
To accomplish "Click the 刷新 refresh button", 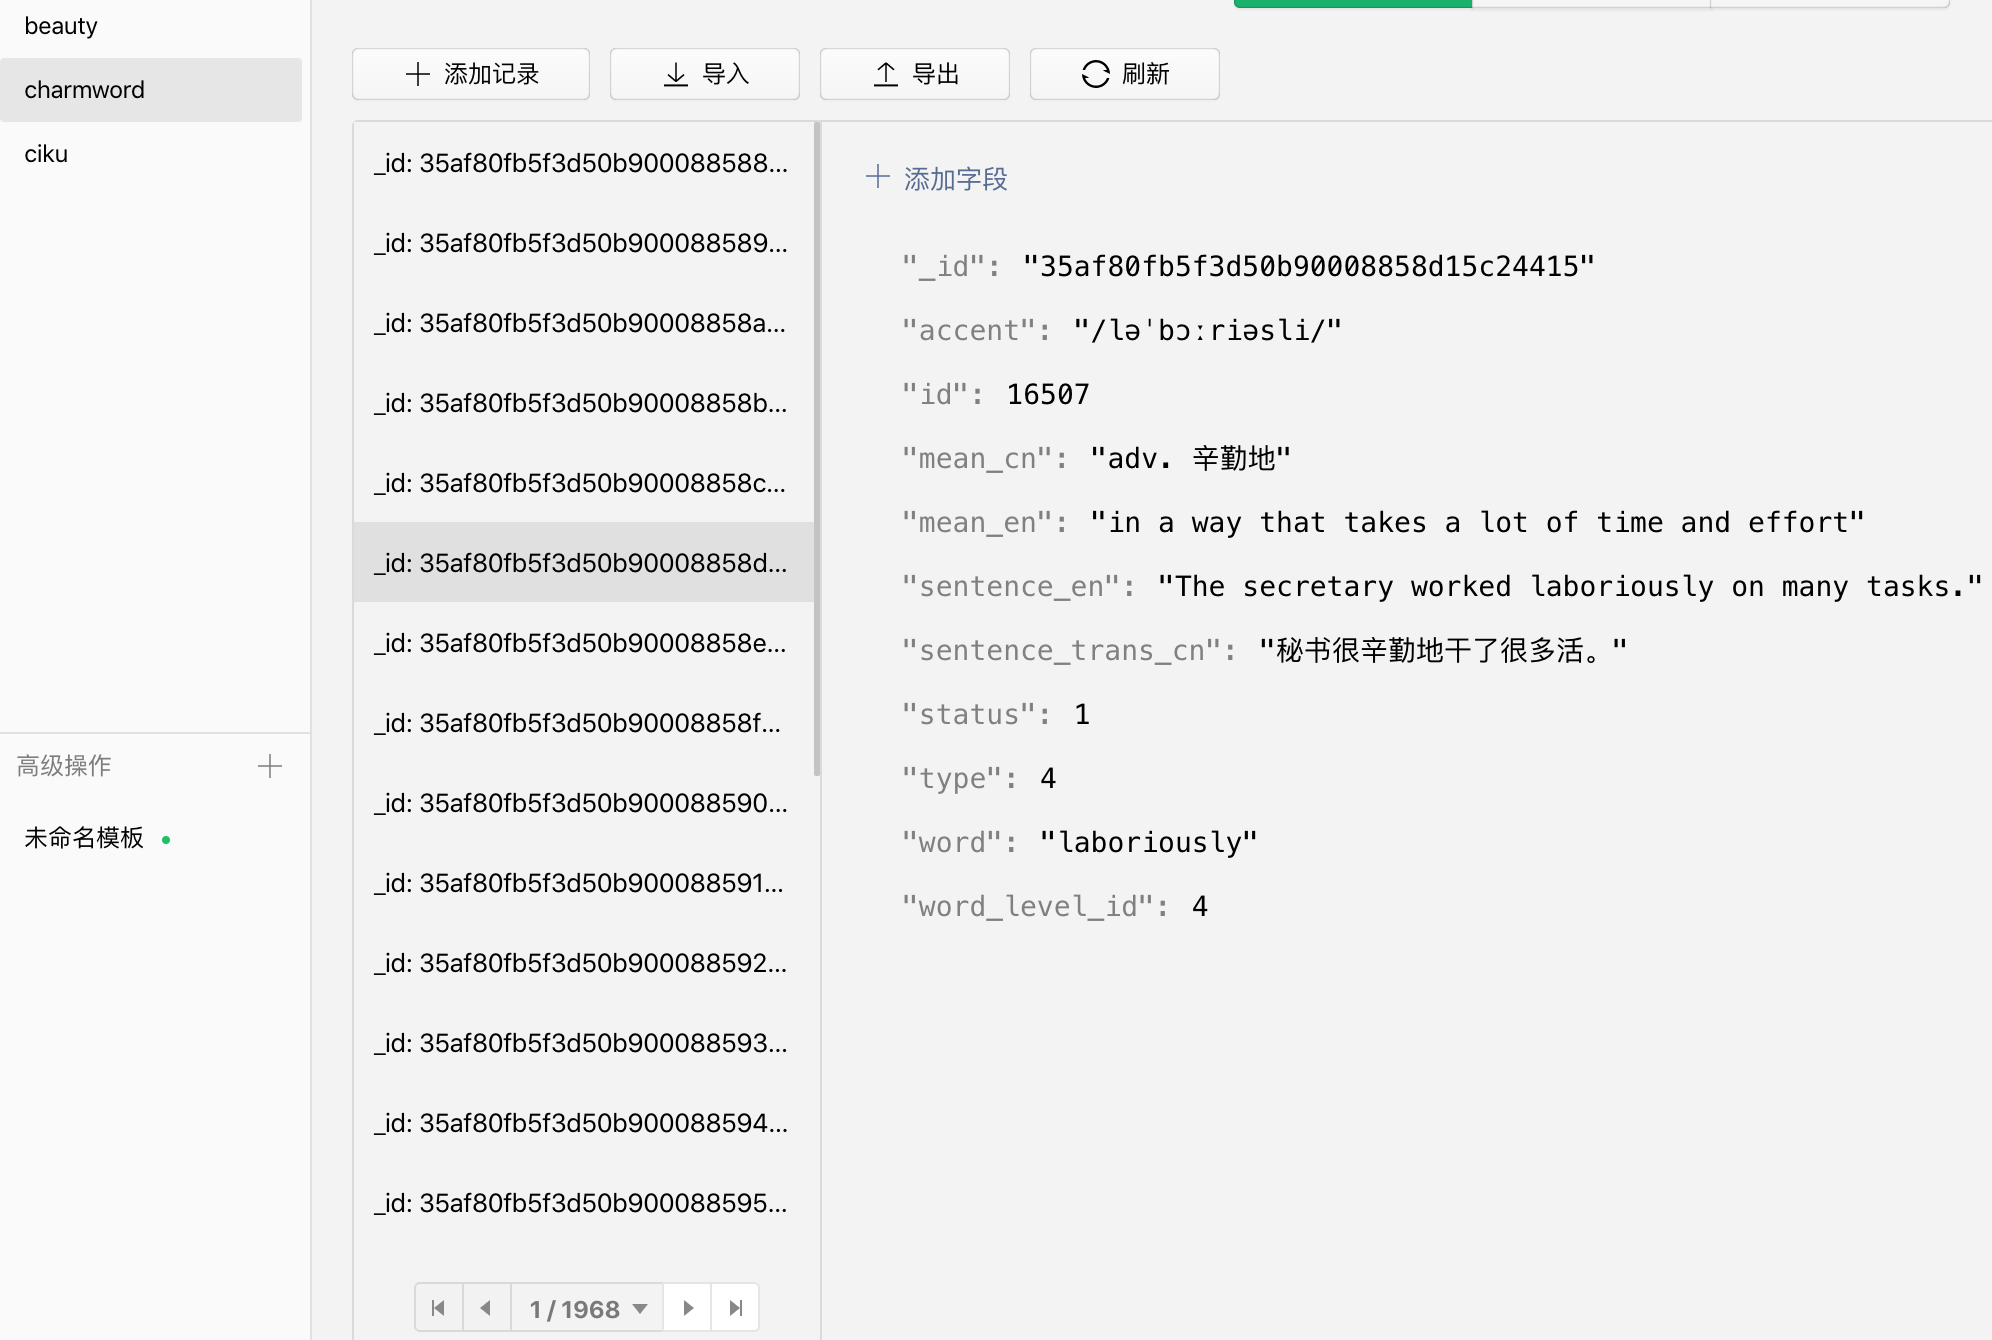I will coord(1125,74).
